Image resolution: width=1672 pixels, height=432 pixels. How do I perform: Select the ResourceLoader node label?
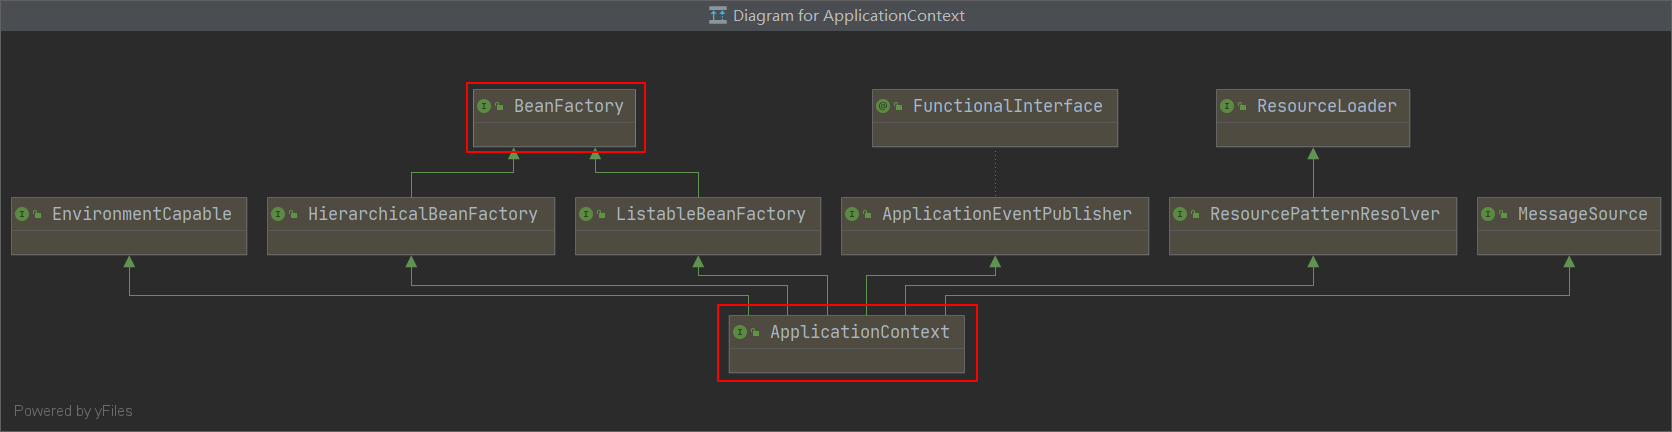1326,106
